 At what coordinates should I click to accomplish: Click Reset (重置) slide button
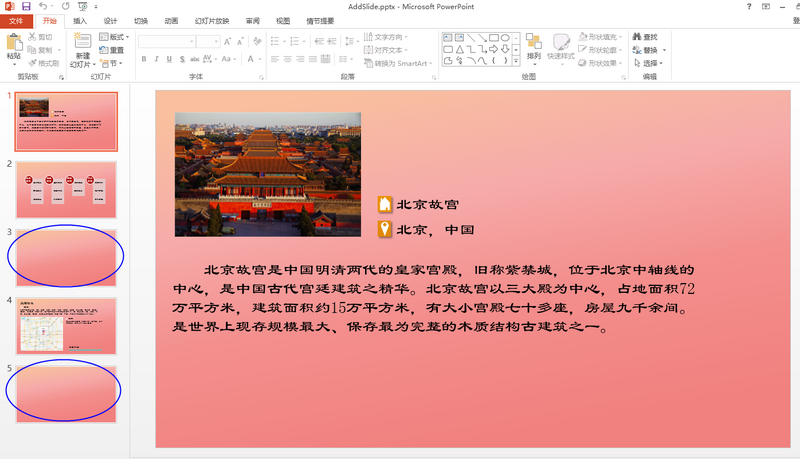click(112, 50)
